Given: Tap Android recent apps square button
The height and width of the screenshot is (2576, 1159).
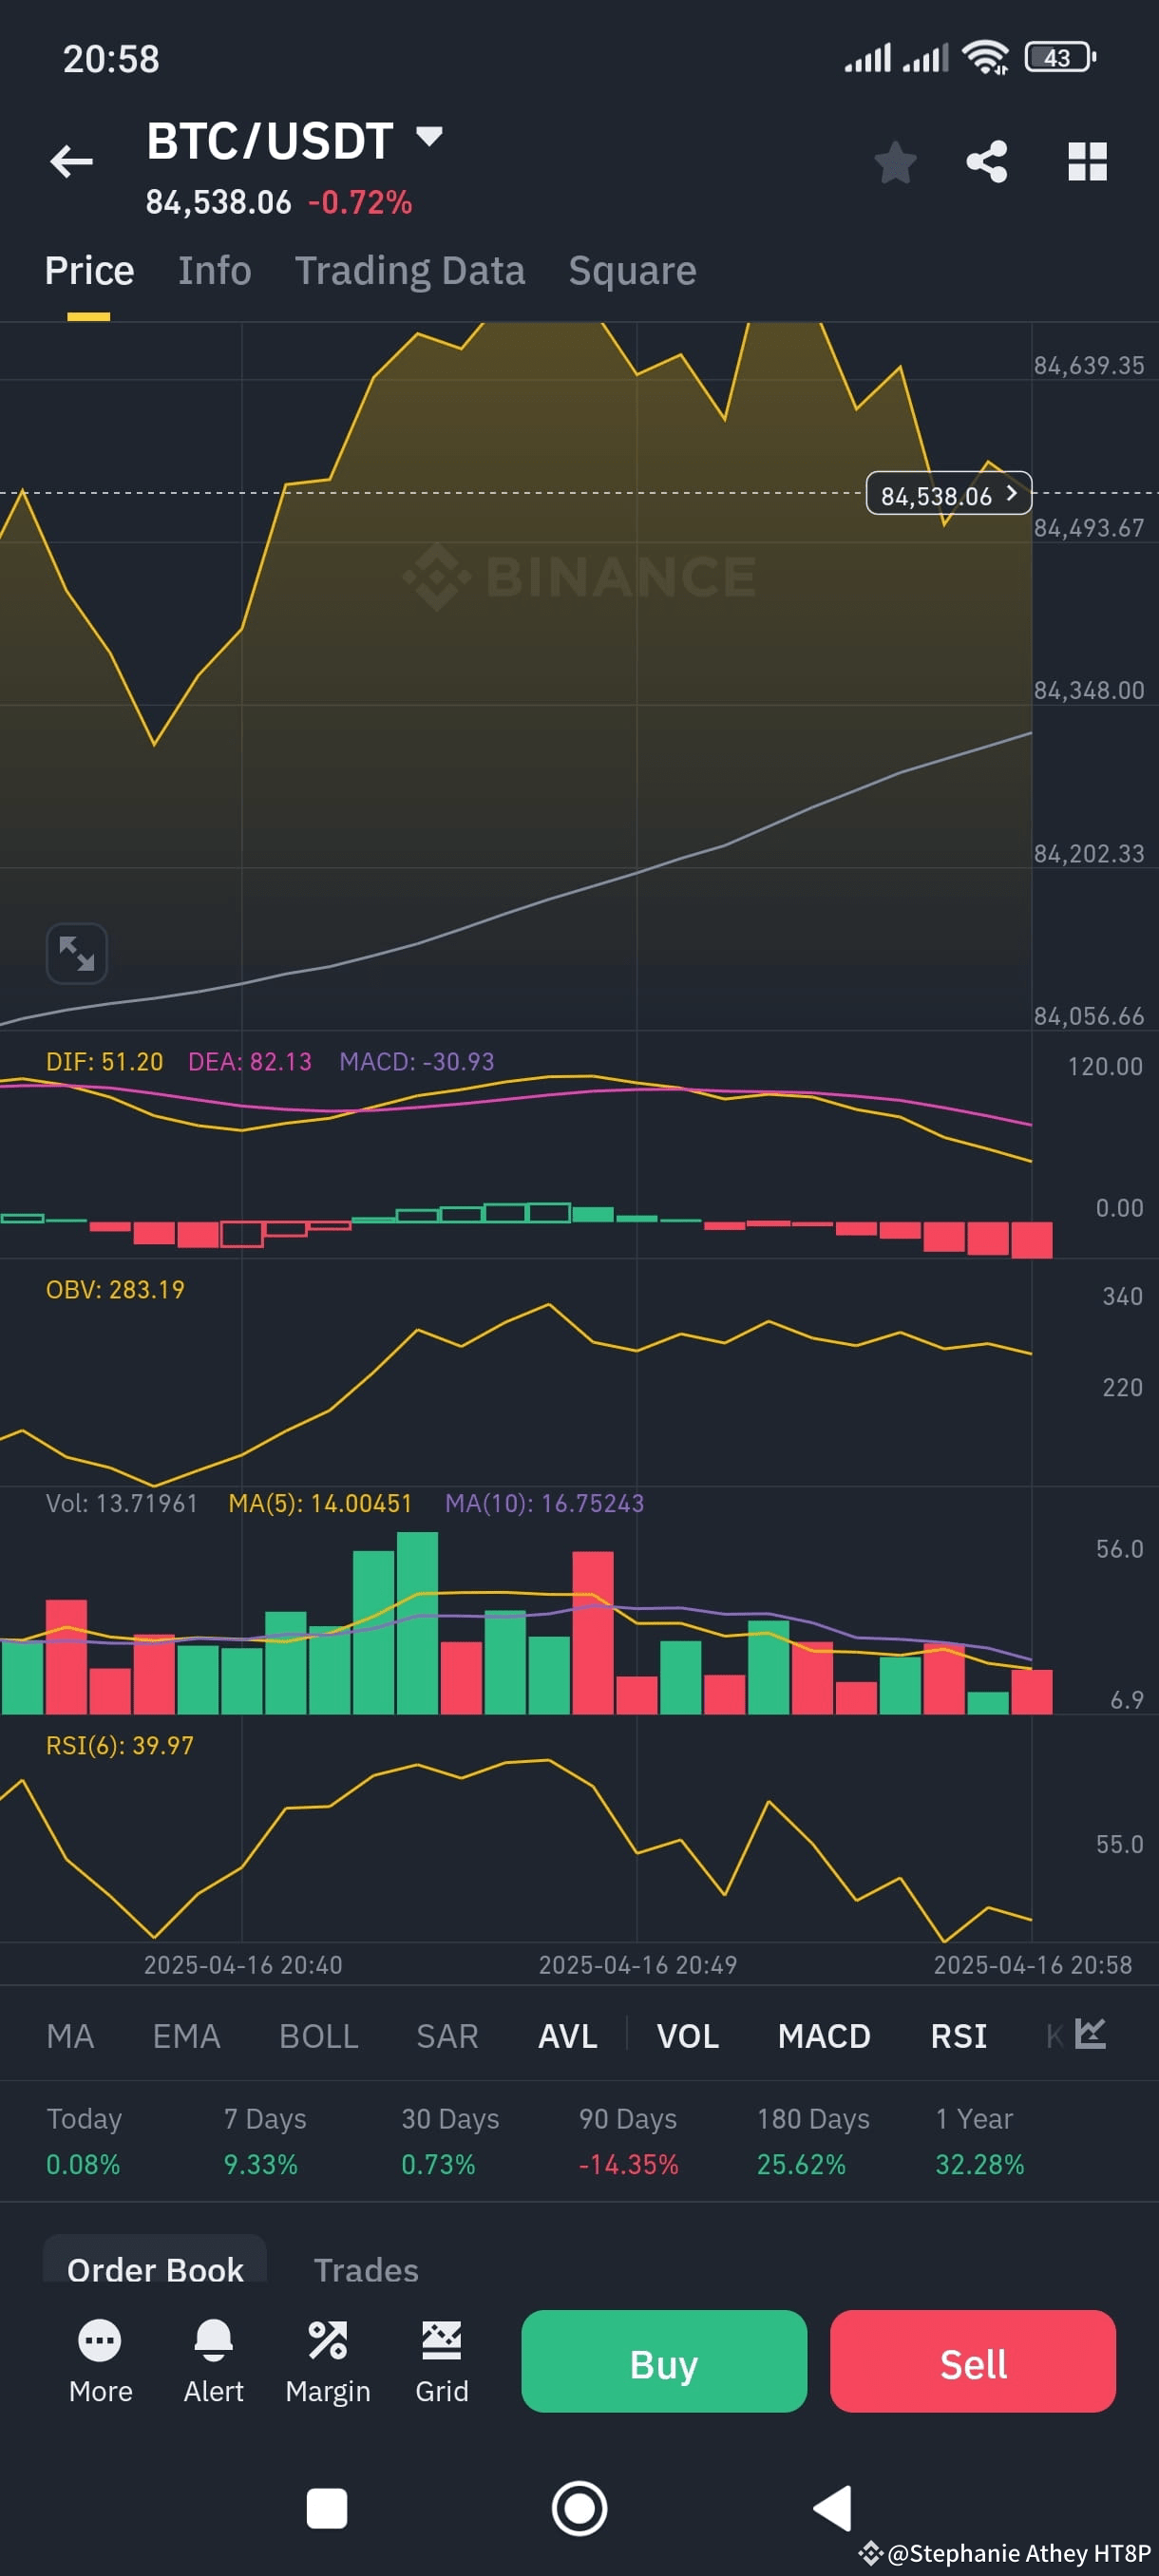Looking at the screenshot, I should 326,2508.
